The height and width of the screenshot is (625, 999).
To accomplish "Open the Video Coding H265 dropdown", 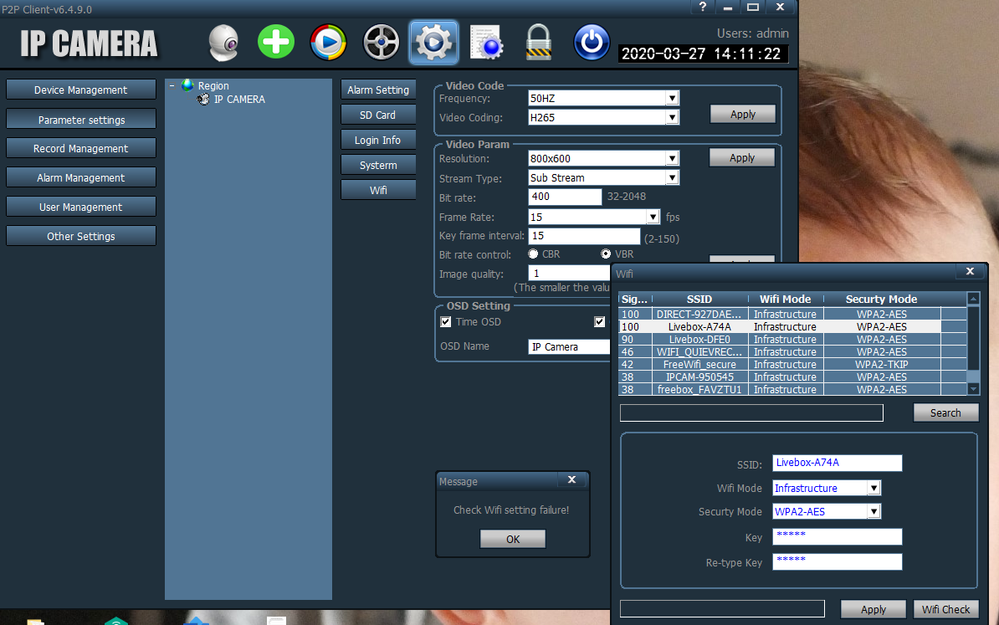I will [672, 118].
